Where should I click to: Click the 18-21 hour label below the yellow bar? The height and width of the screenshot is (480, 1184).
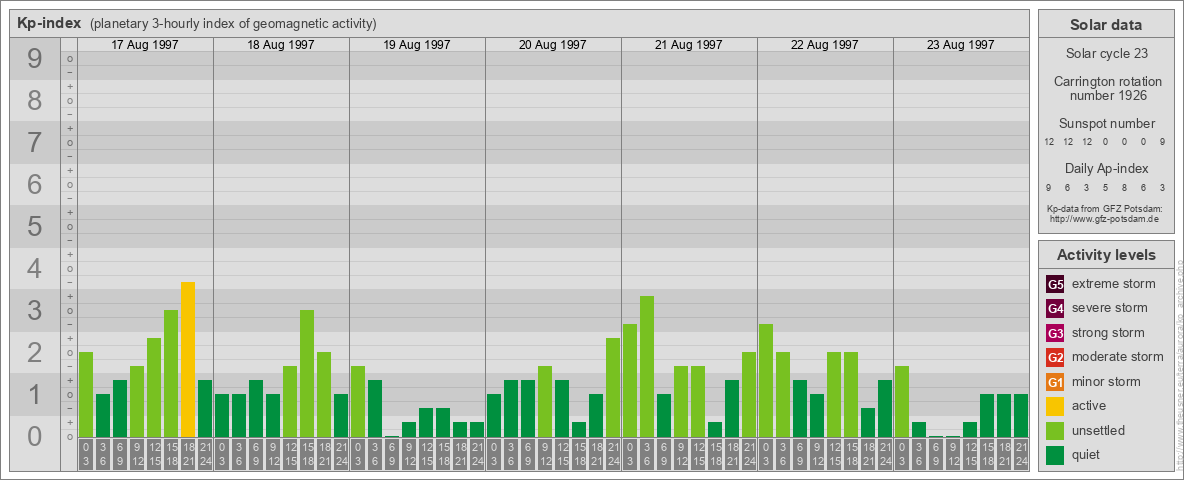[188, 455]
